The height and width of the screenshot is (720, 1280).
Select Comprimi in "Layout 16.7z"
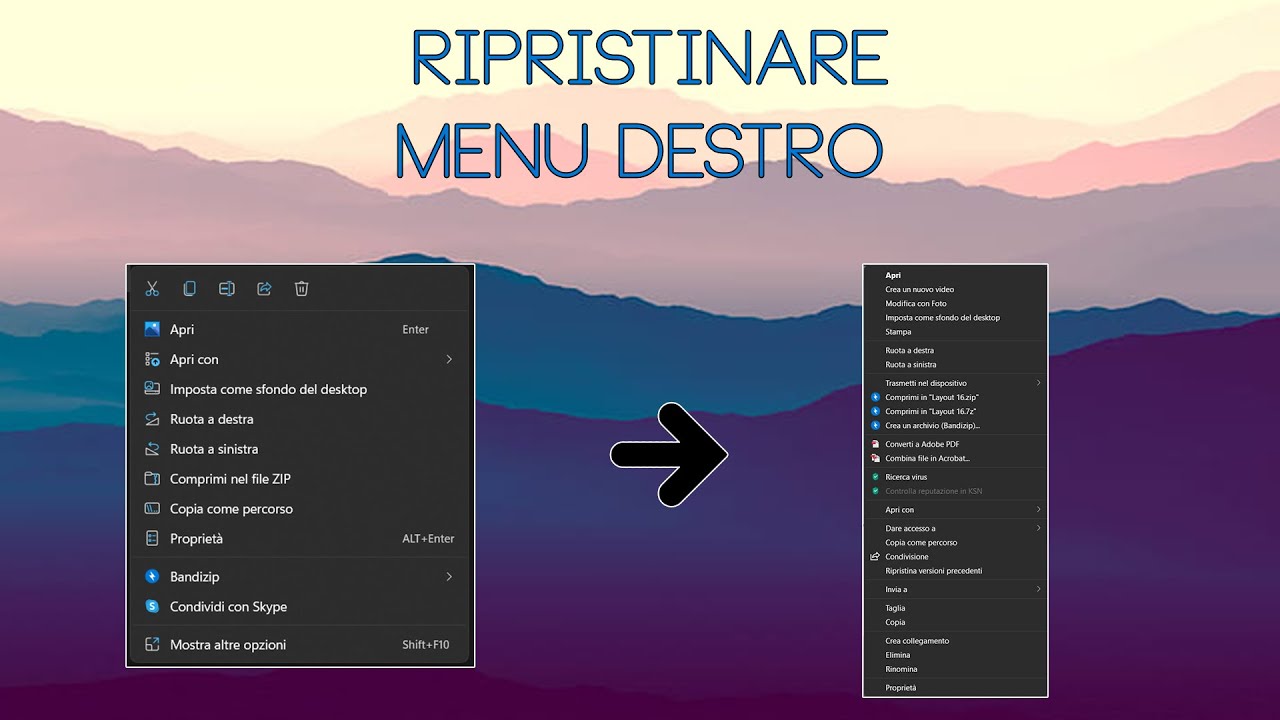click(x=931, y=411)
